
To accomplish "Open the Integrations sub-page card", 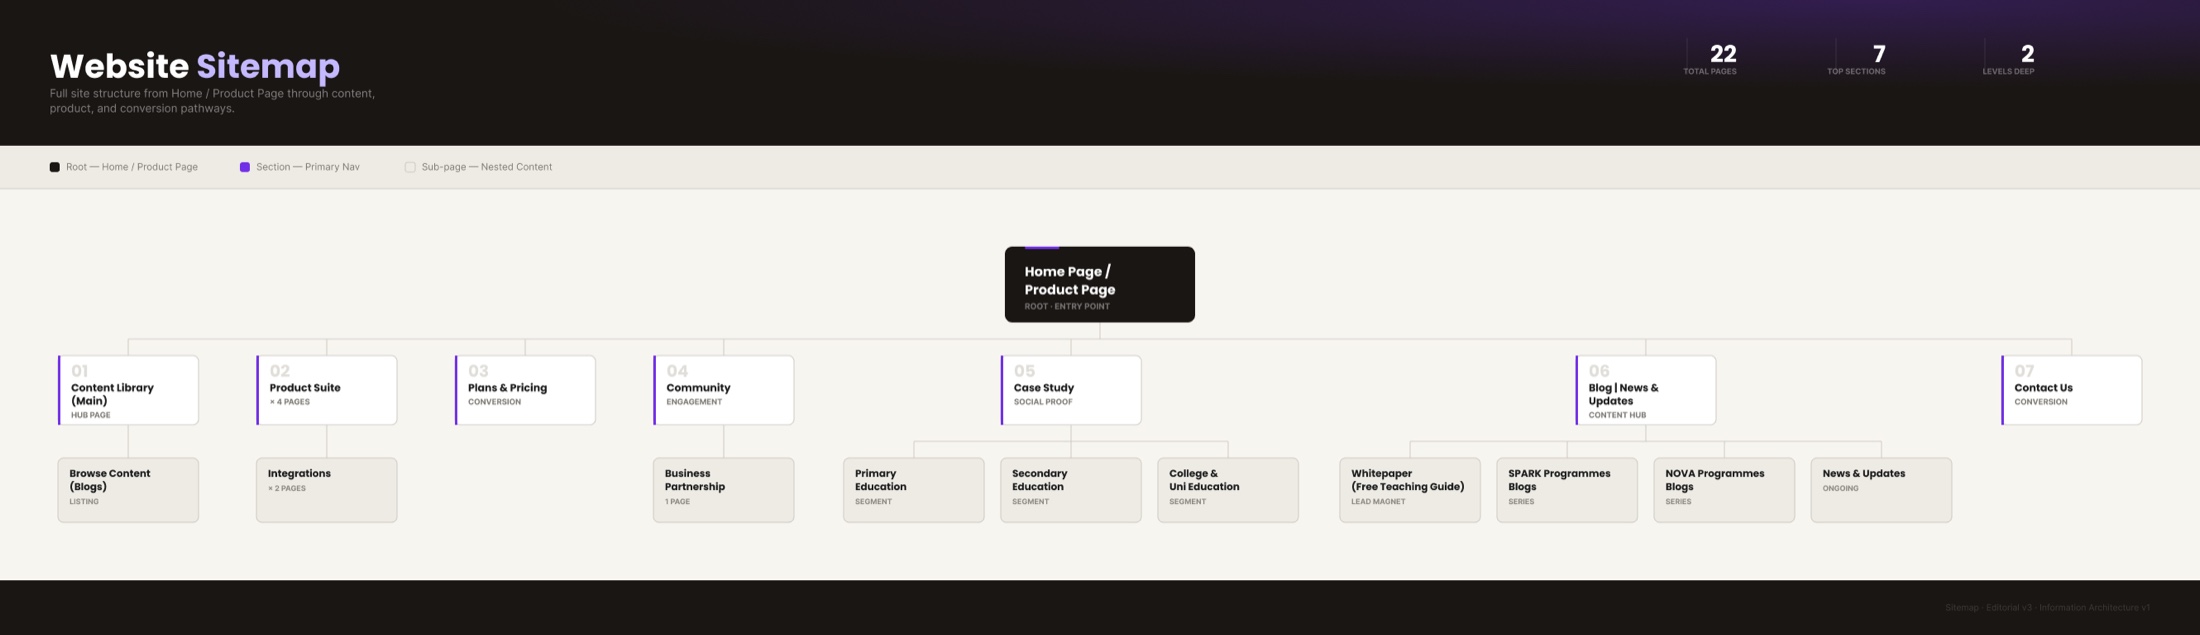I will pyautogui.click(x=327, y=490).
